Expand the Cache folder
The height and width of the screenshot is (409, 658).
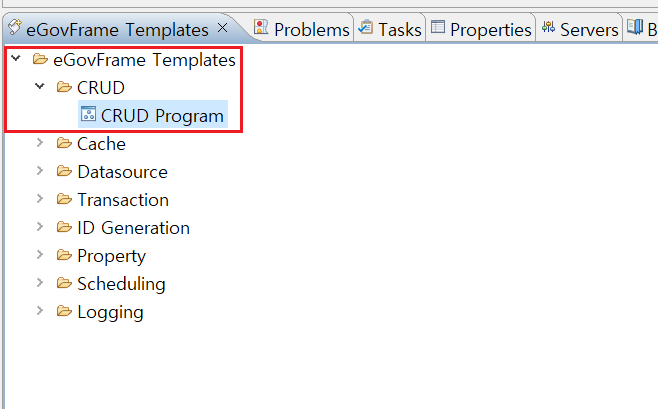(x=40, y=143)
